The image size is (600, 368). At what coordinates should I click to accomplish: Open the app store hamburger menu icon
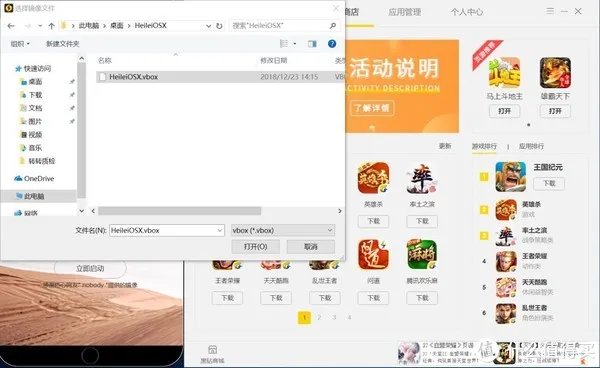tap(550, 11)
